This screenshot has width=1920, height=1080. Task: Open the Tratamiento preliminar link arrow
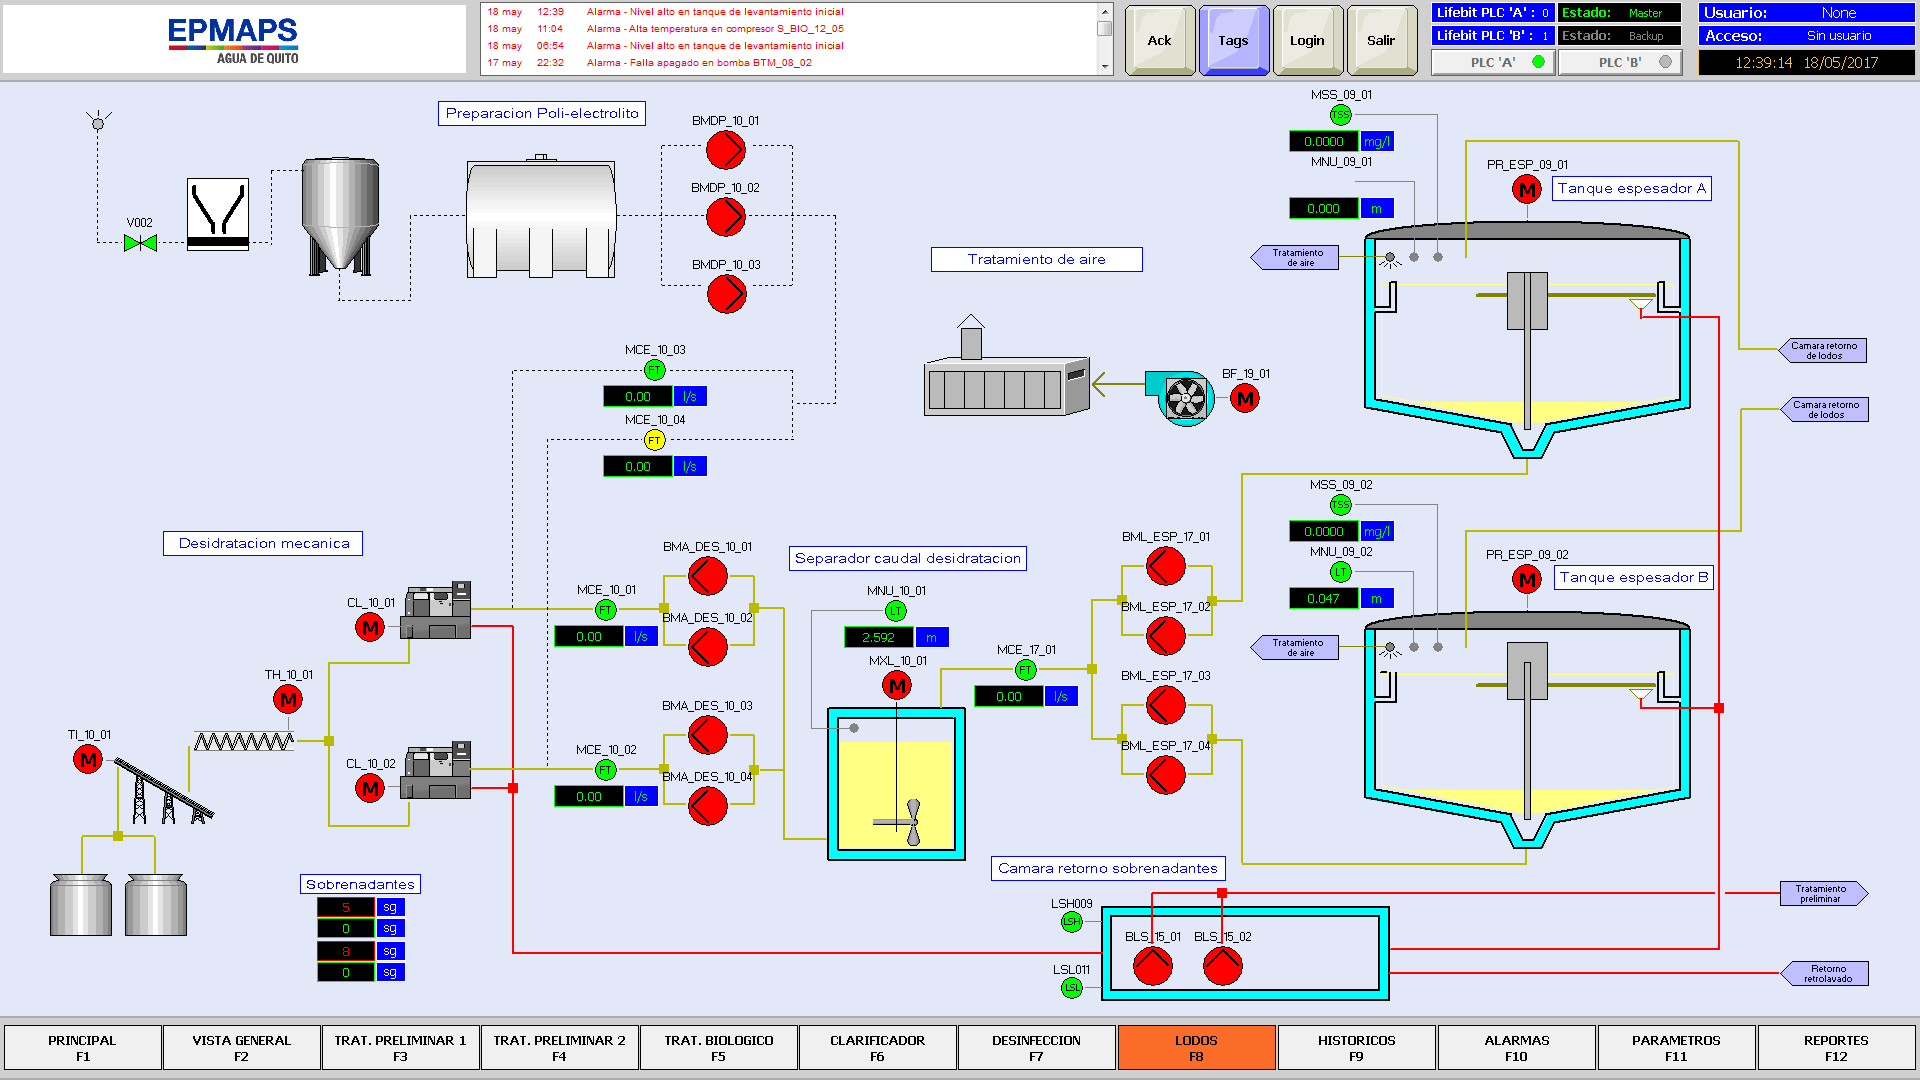pyautogui.click(x=1822, y=893)
